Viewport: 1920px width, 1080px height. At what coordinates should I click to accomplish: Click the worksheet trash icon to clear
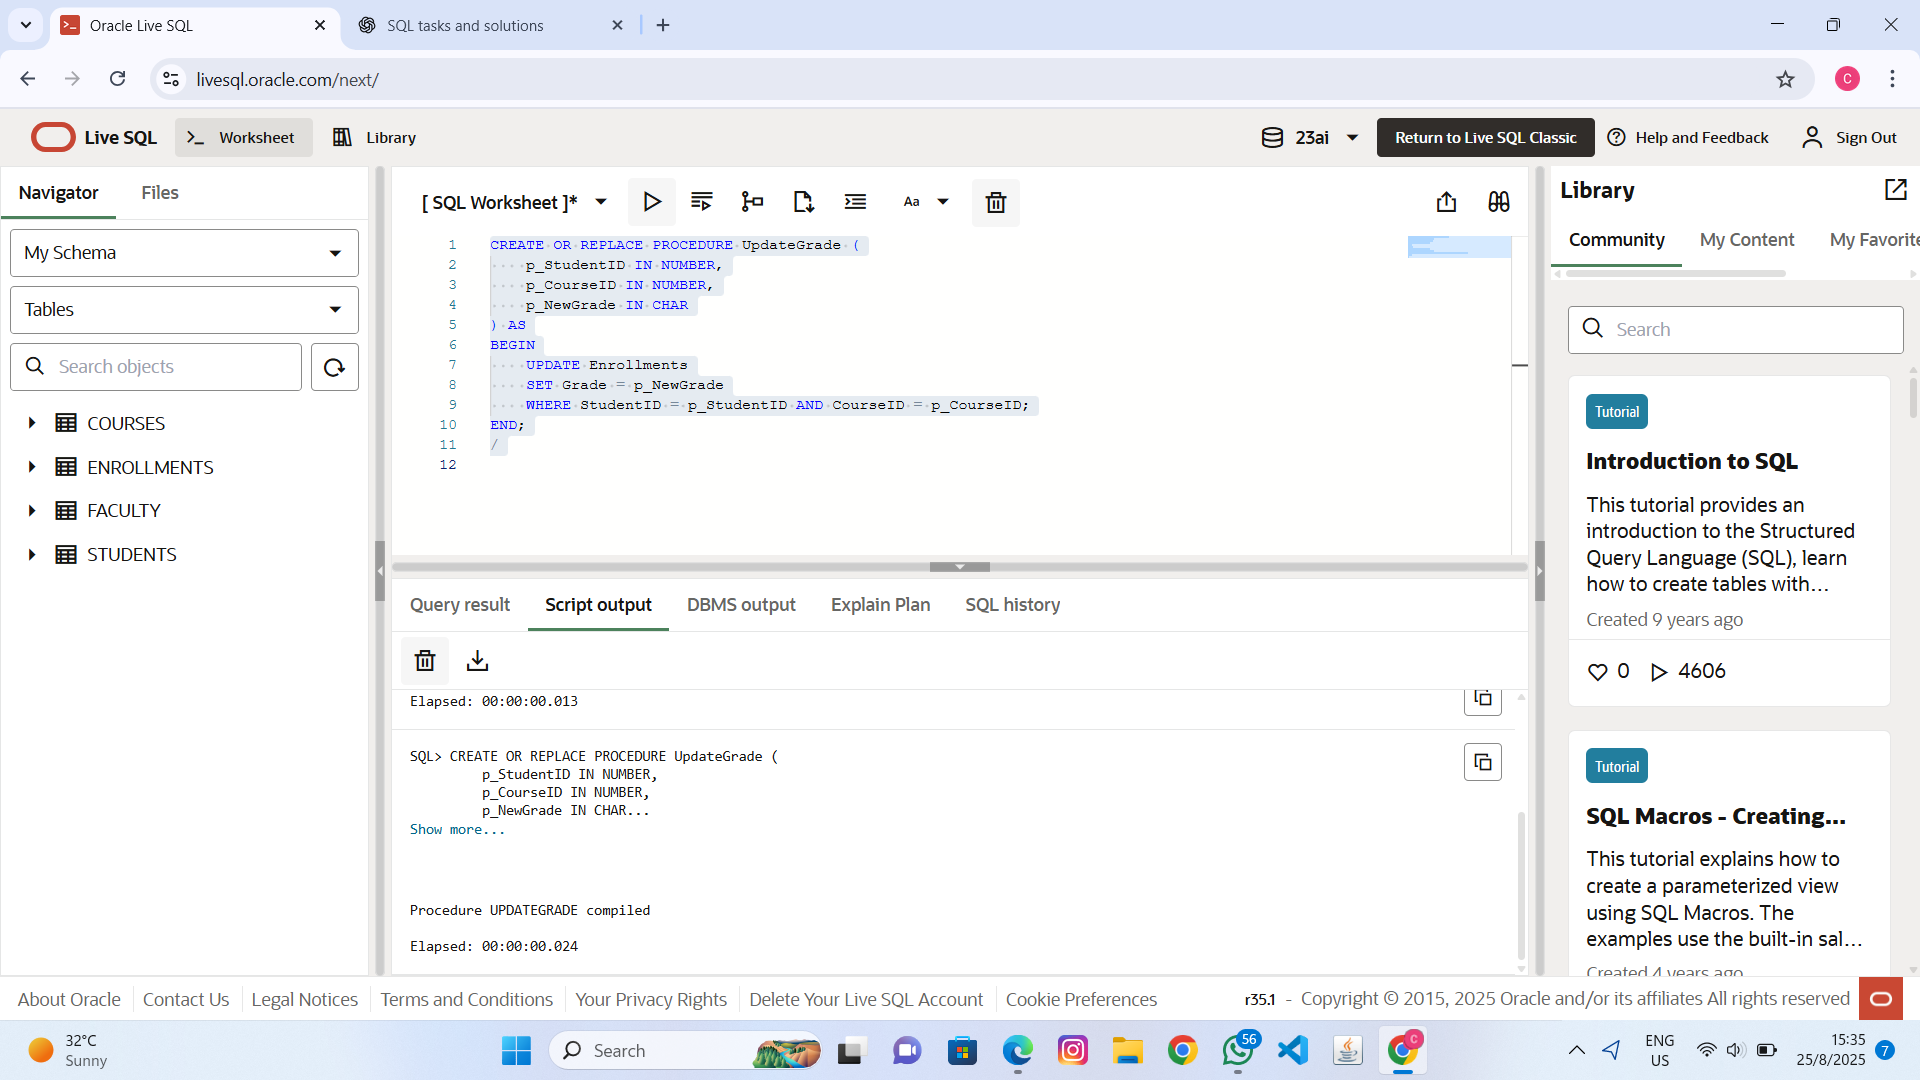tap(995, 203)
